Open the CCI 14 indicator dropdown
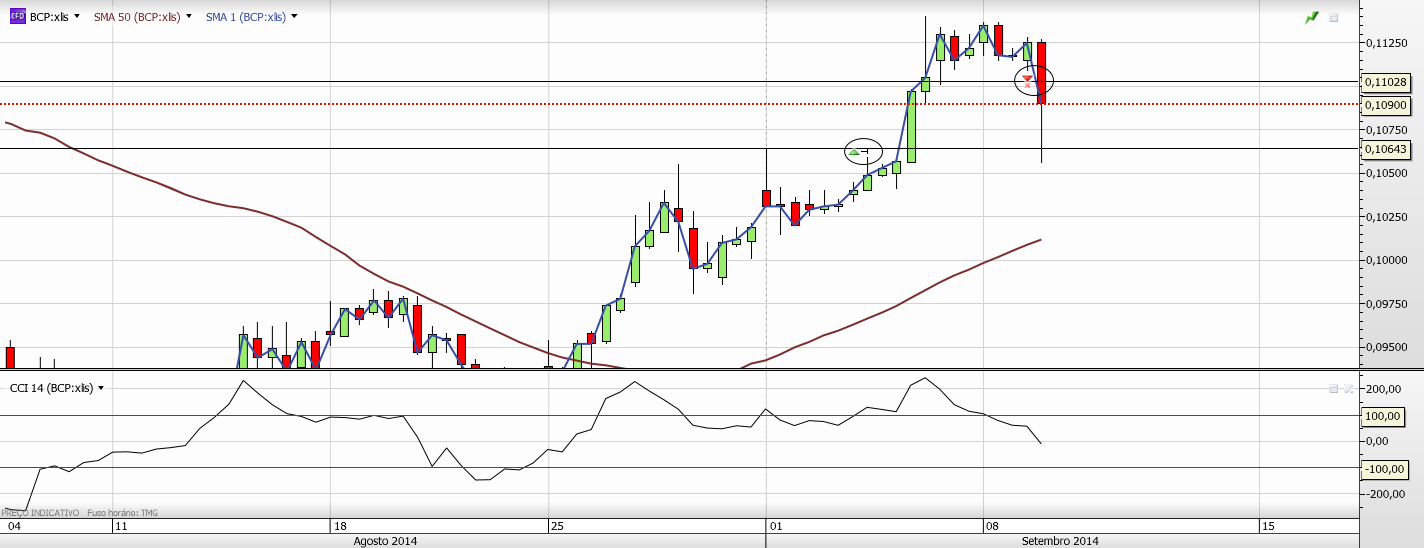Screen dimensions: 1424x548 point(101,388)
